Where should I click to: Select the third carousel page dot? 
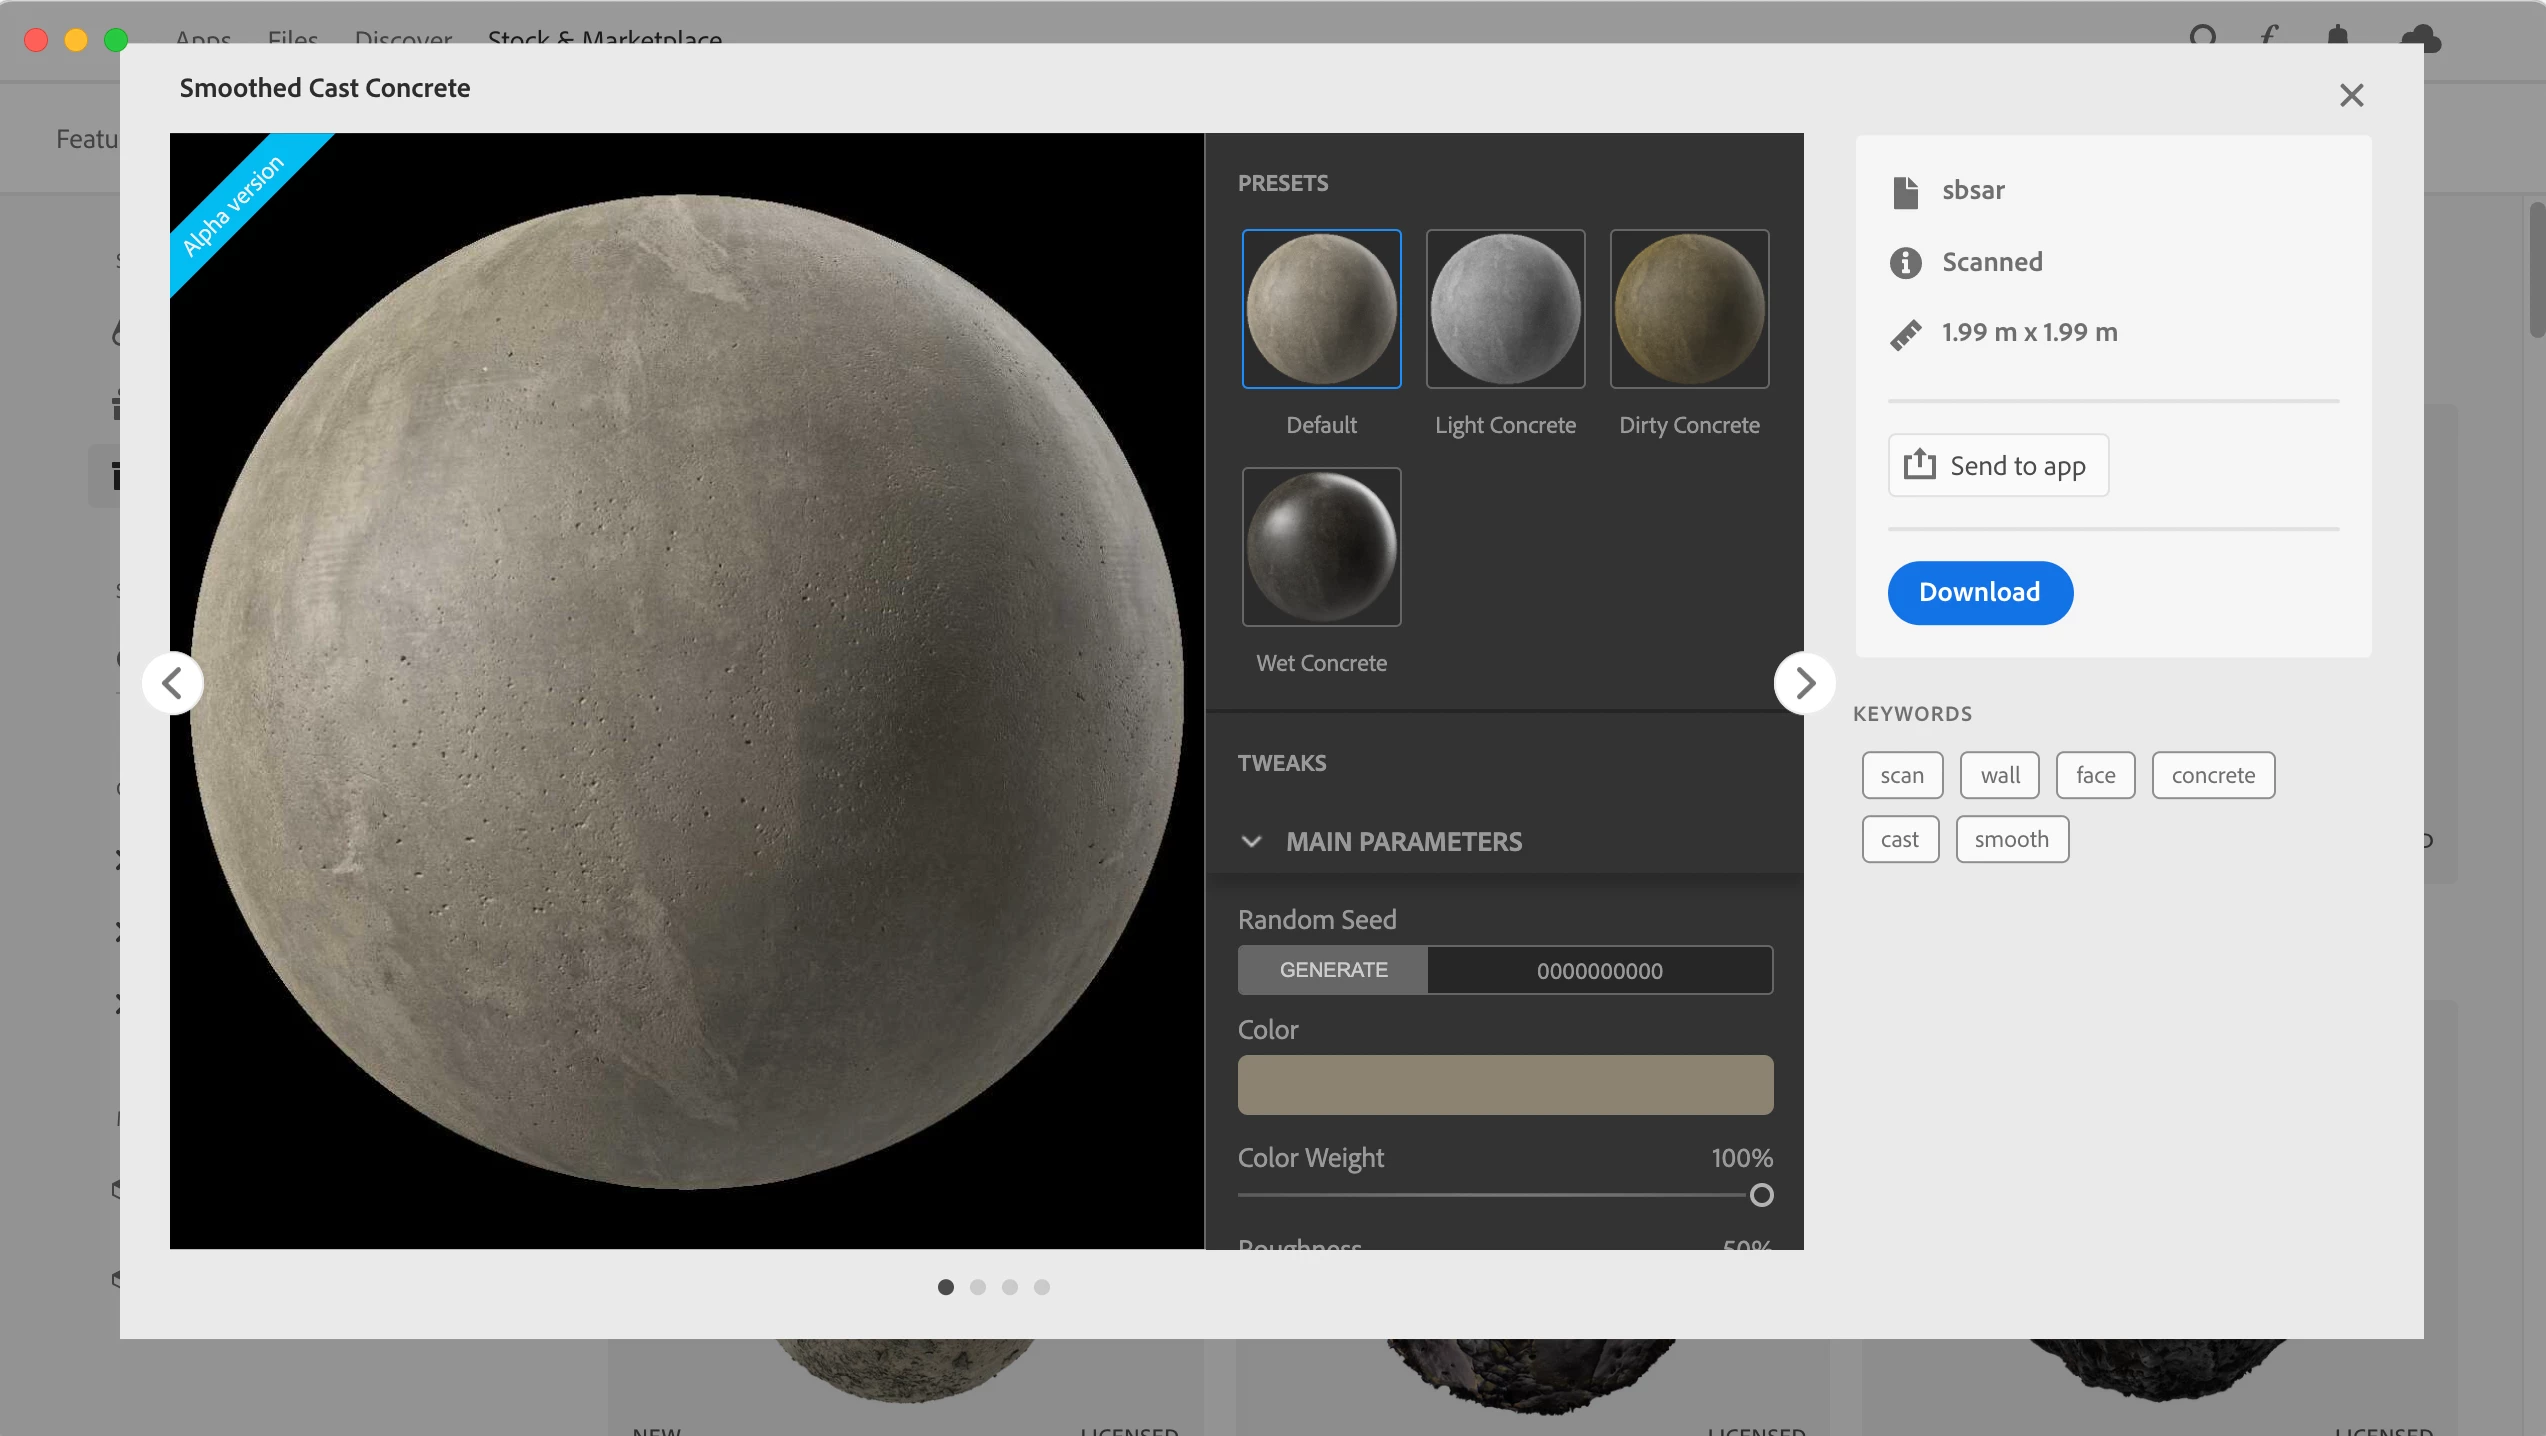point(1010,1287)
